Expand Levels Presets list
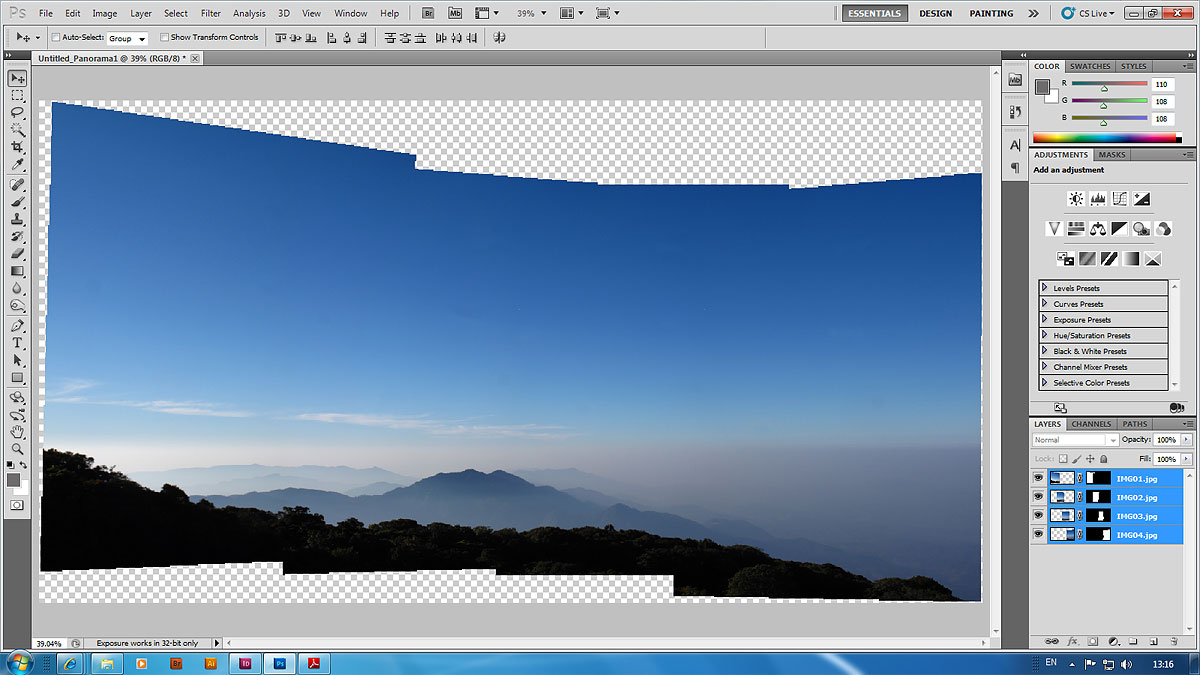Viewport: 1200px width, 675px height. coord(1045,288)
